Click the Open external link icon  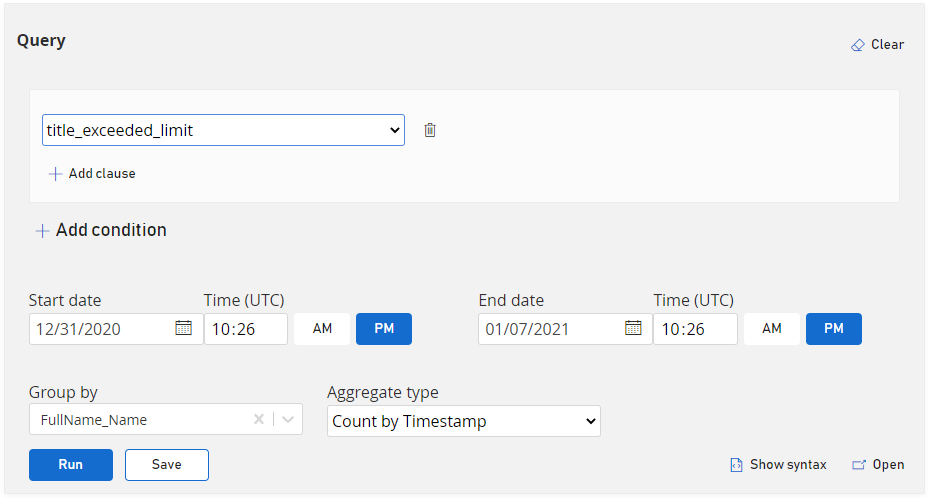[858, 465]
